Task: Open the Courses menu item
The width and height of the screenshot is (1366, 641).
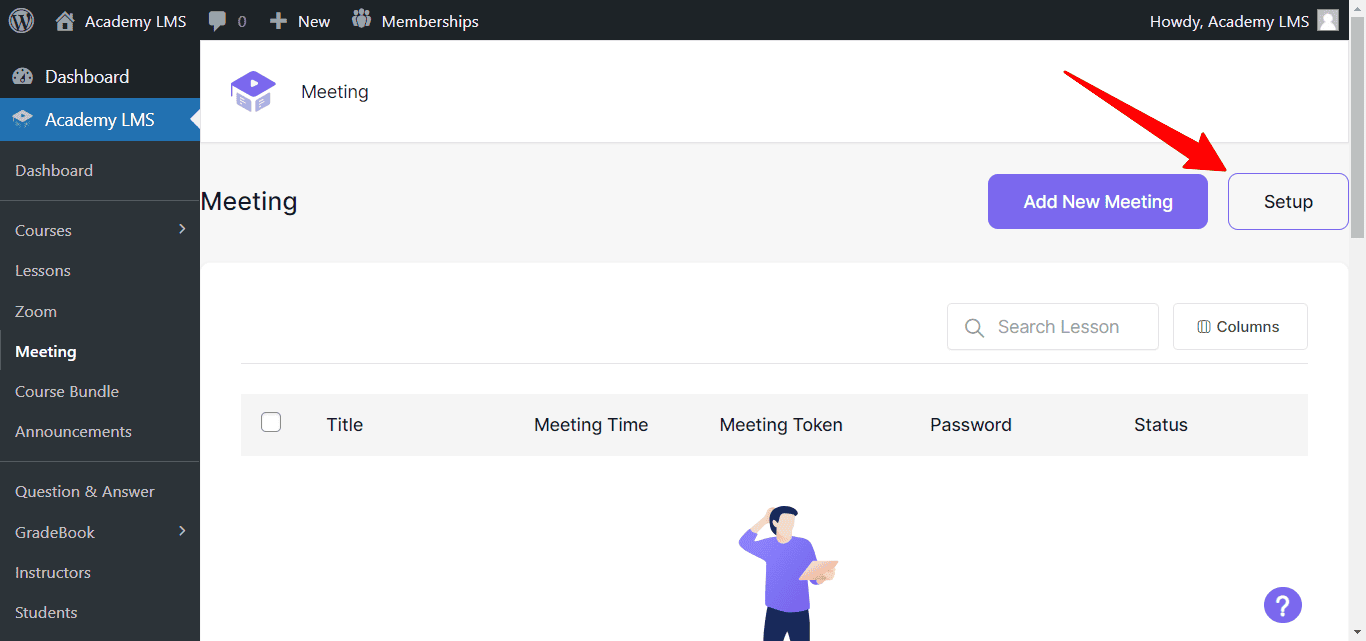Action: [43, 231]
